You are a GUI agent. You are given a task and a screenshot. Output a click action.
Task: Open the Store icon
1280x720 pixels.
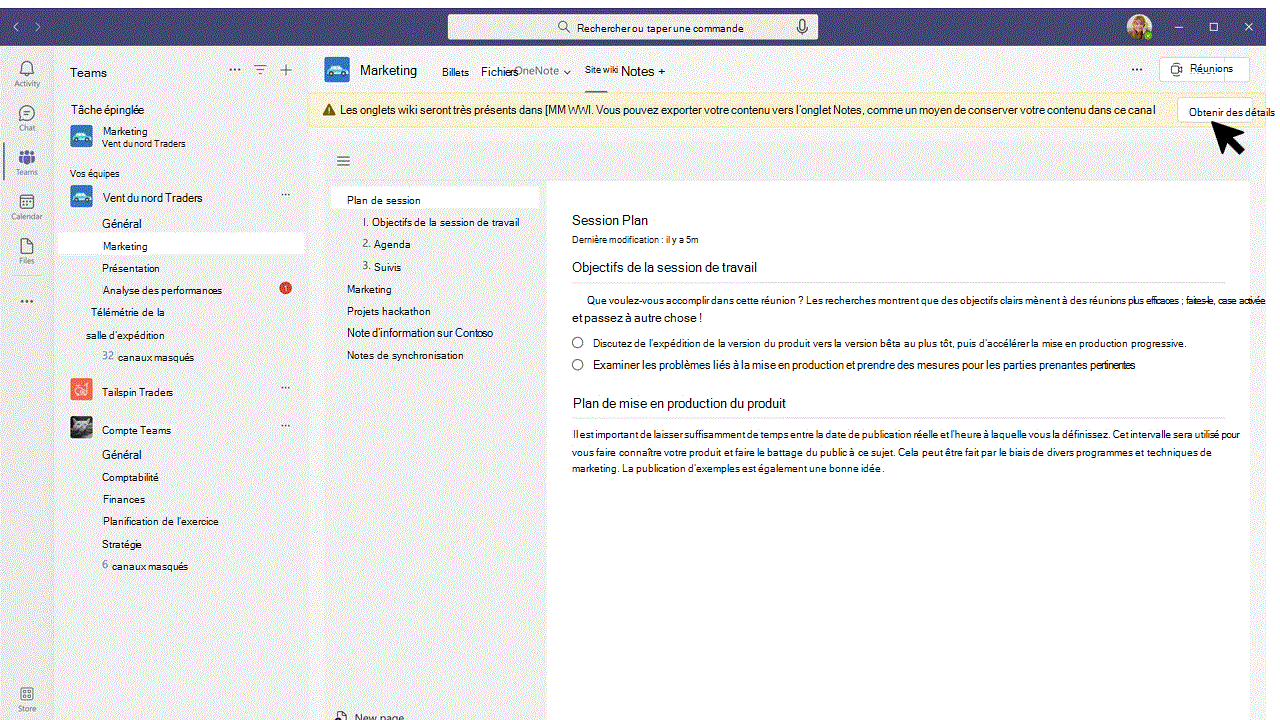coord(27,699)
